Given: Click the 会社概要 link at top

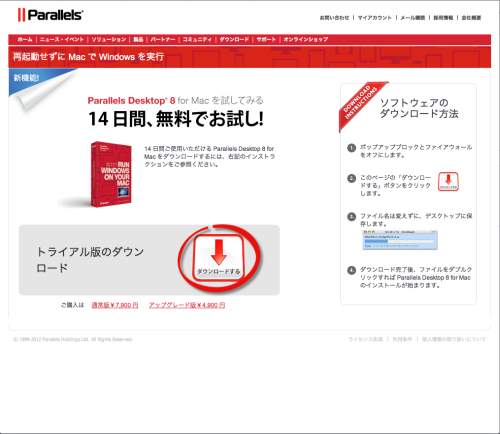Looking at the screenshot, I should tap(471, 18).
